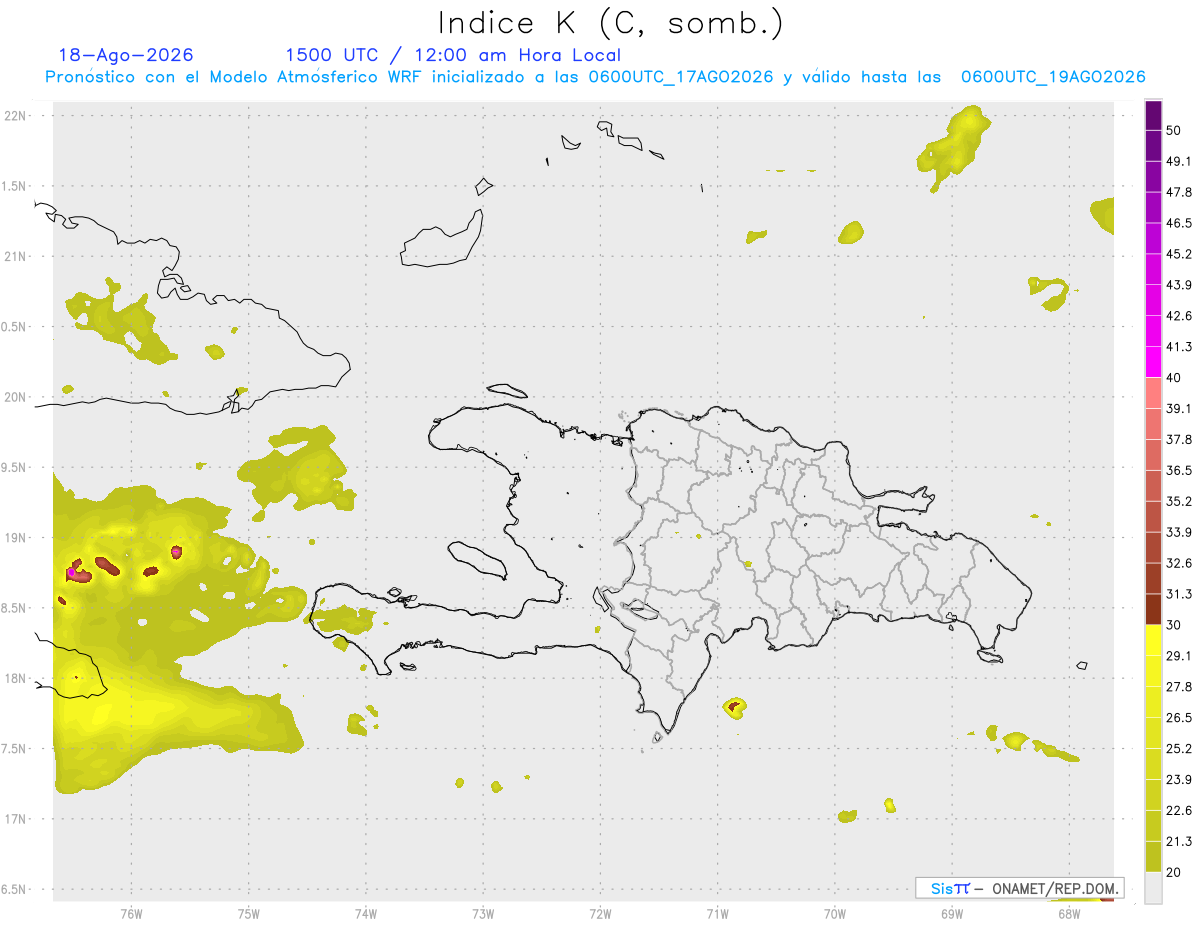Click the colorbar value "27.8"
Viewport: 1200px width, 927px height.
tap(1180, 687)
